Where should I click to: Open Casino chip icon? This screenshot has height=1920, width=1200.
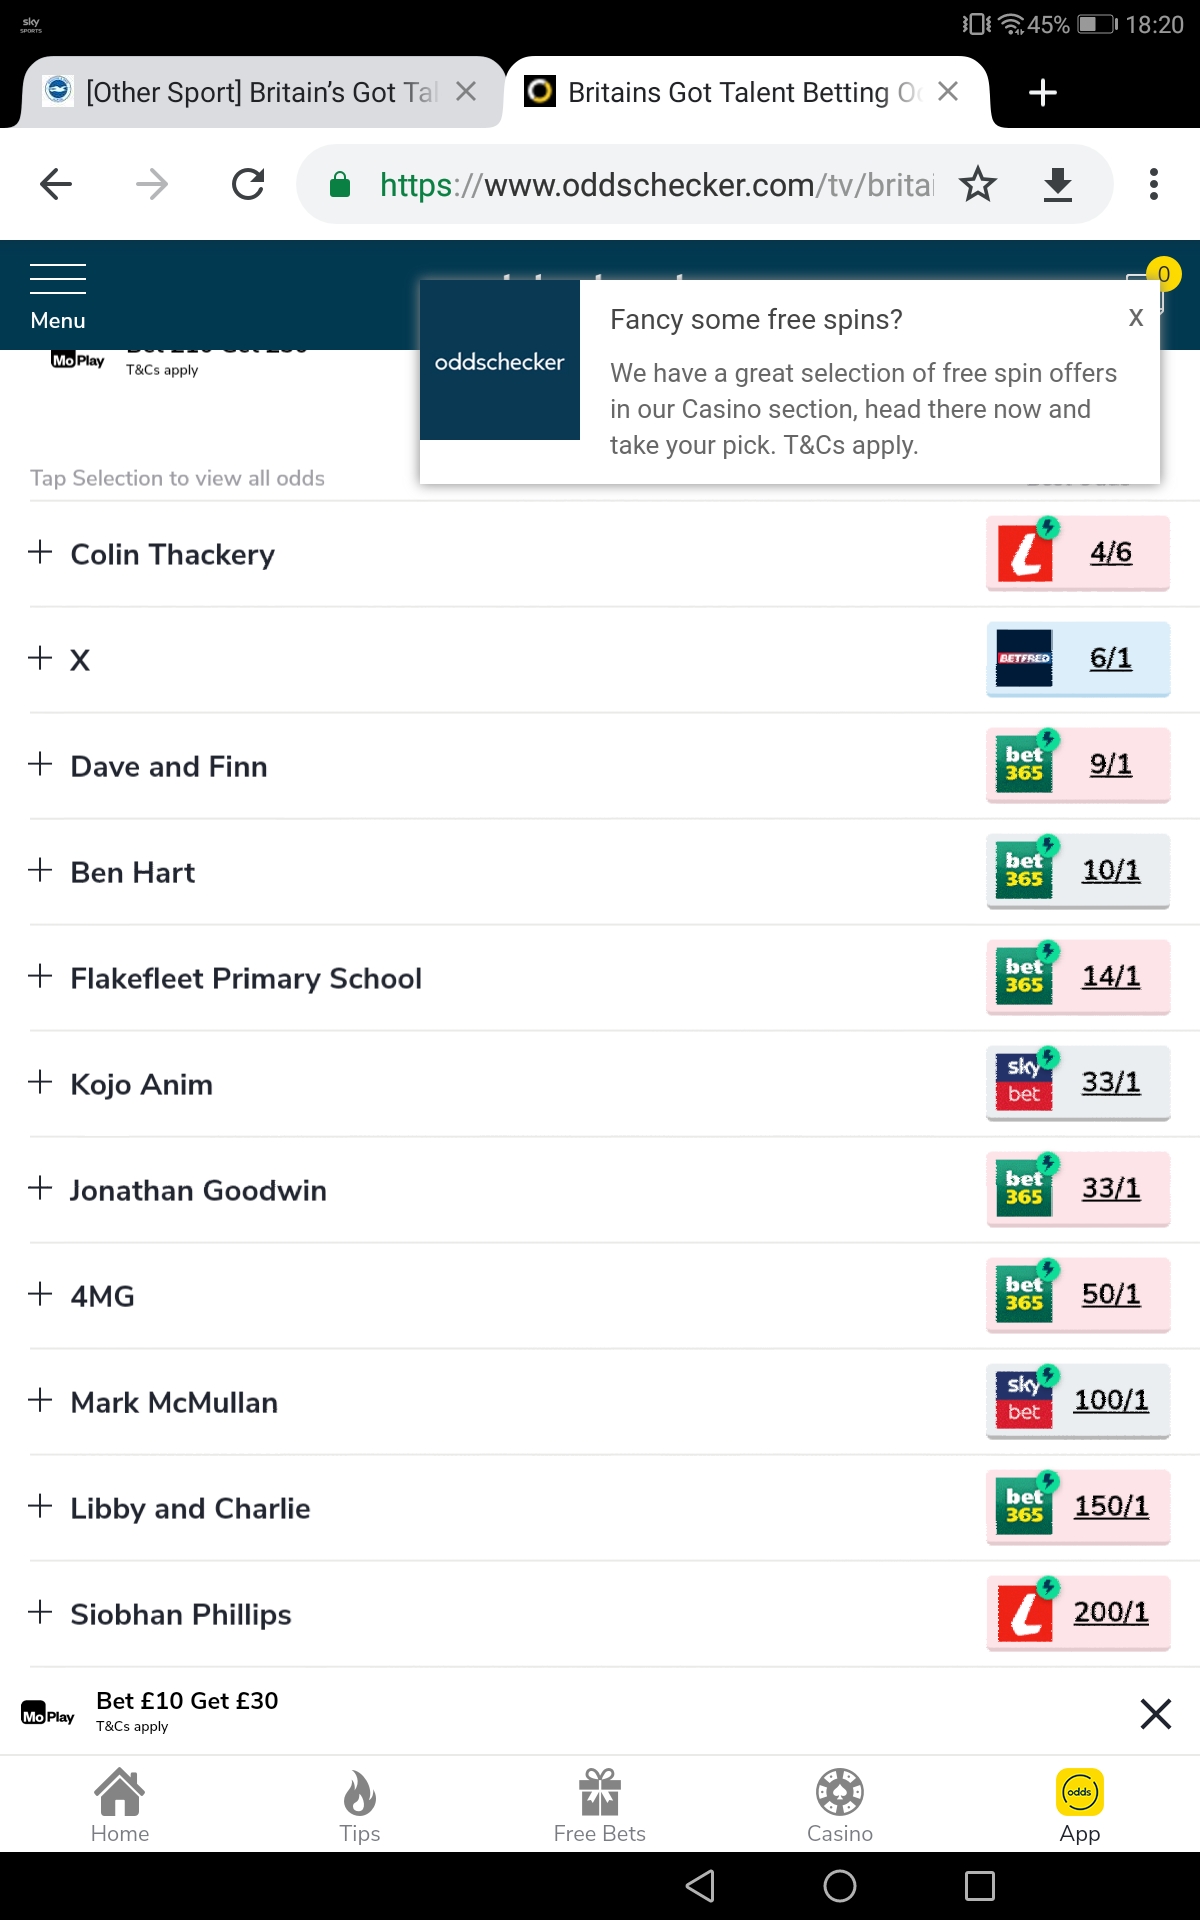[x=840, y=1805]
